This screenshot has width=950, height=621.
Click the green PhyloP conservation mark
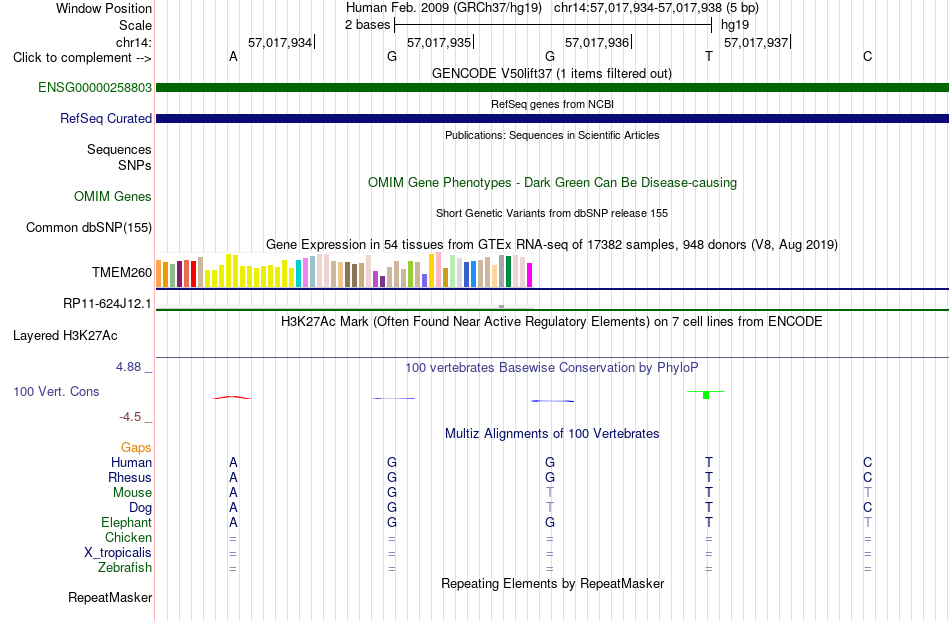pyautogui.click(x=706, y=394)
